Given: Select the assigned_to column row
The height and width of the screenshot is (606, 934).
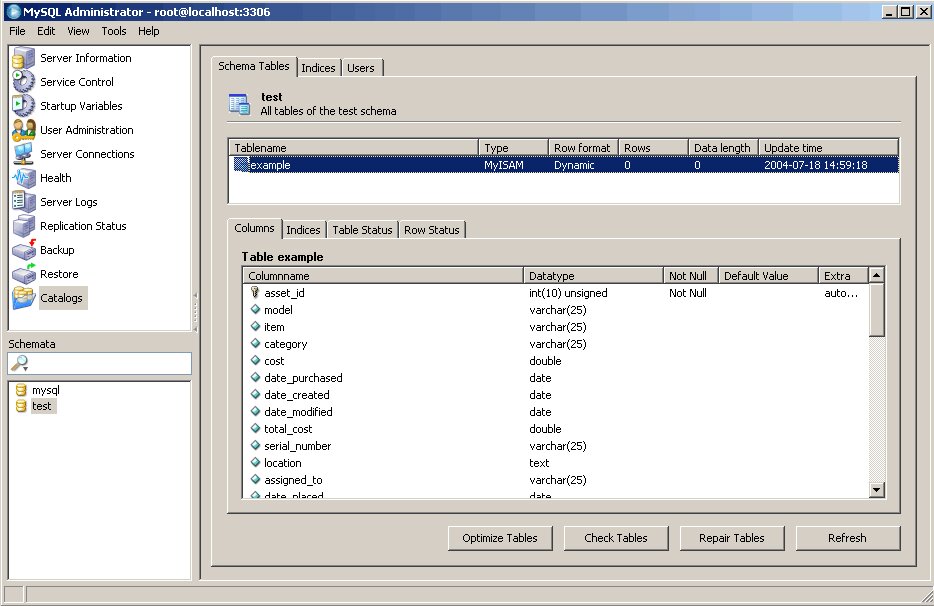Looking at the screenshot, I should click(556, 480).
